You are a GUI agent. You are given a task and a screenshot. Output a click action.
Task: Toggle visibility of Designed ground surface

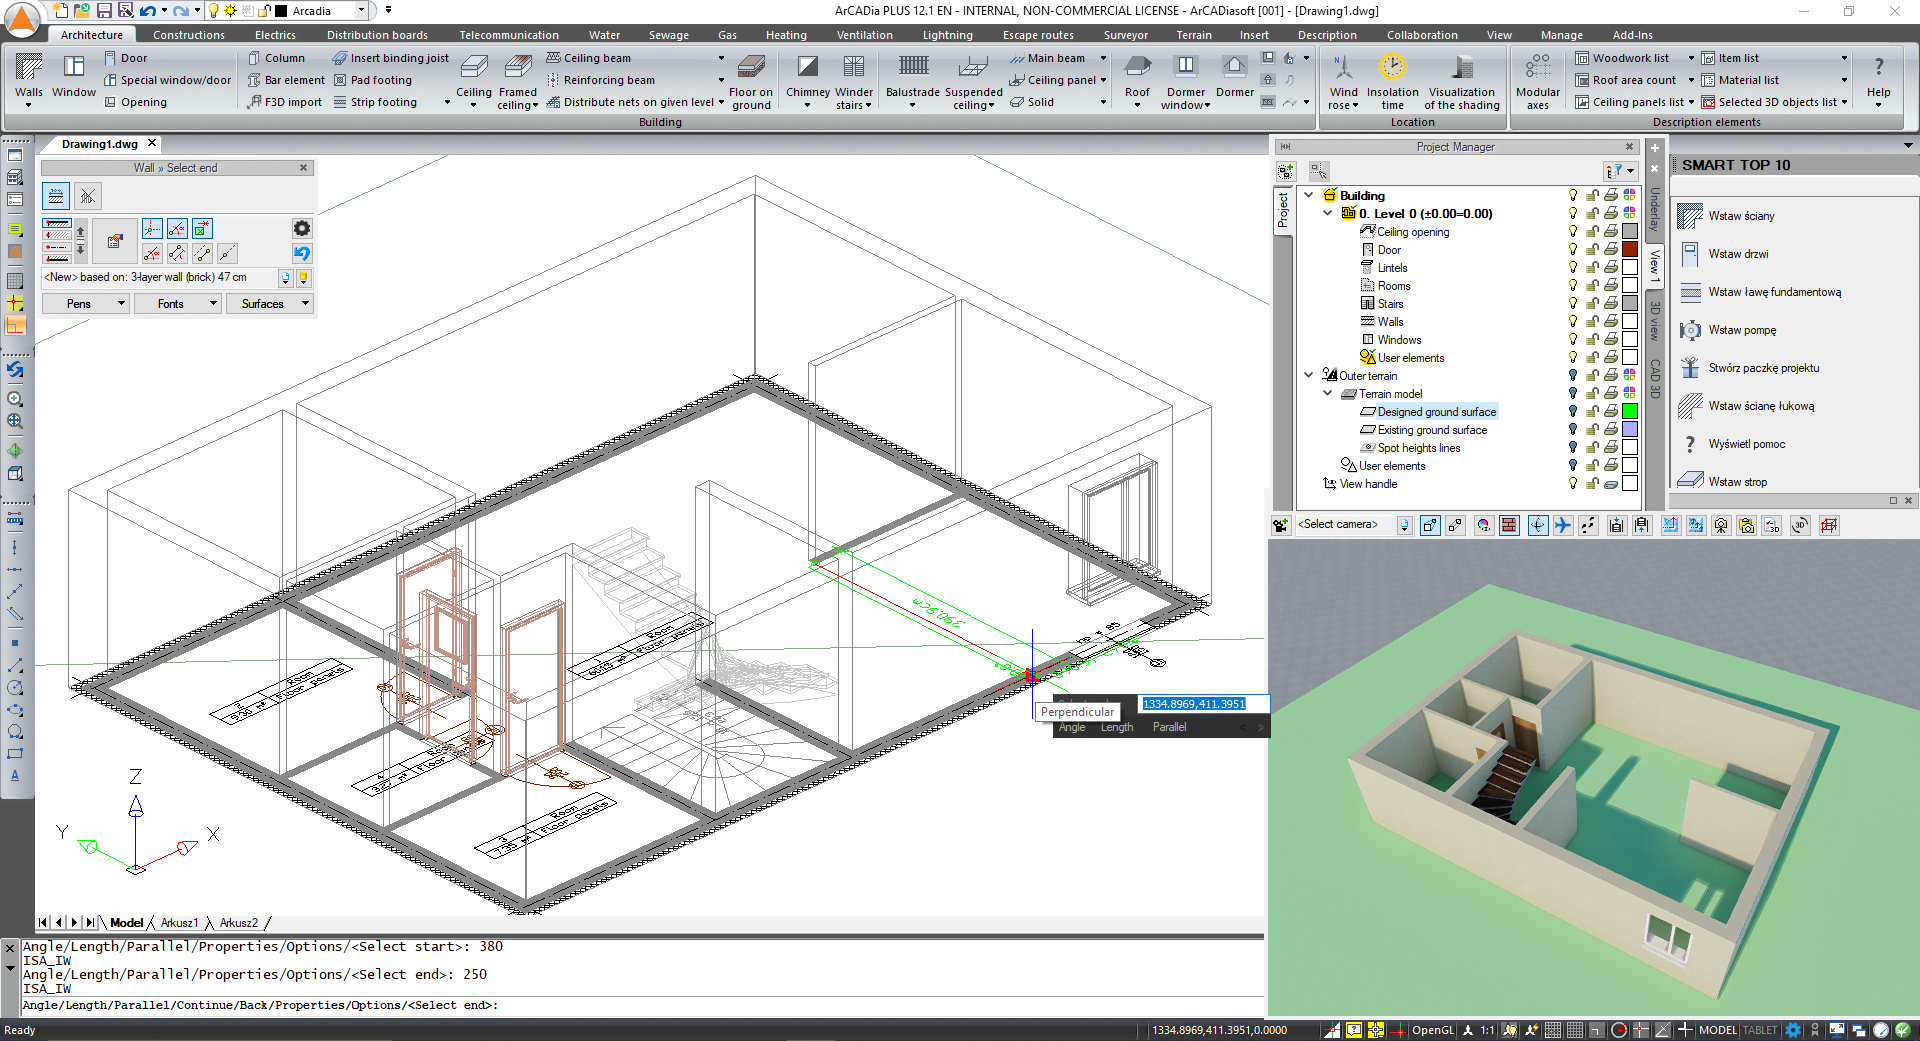pyautogui.click(x=1572, y=411)
